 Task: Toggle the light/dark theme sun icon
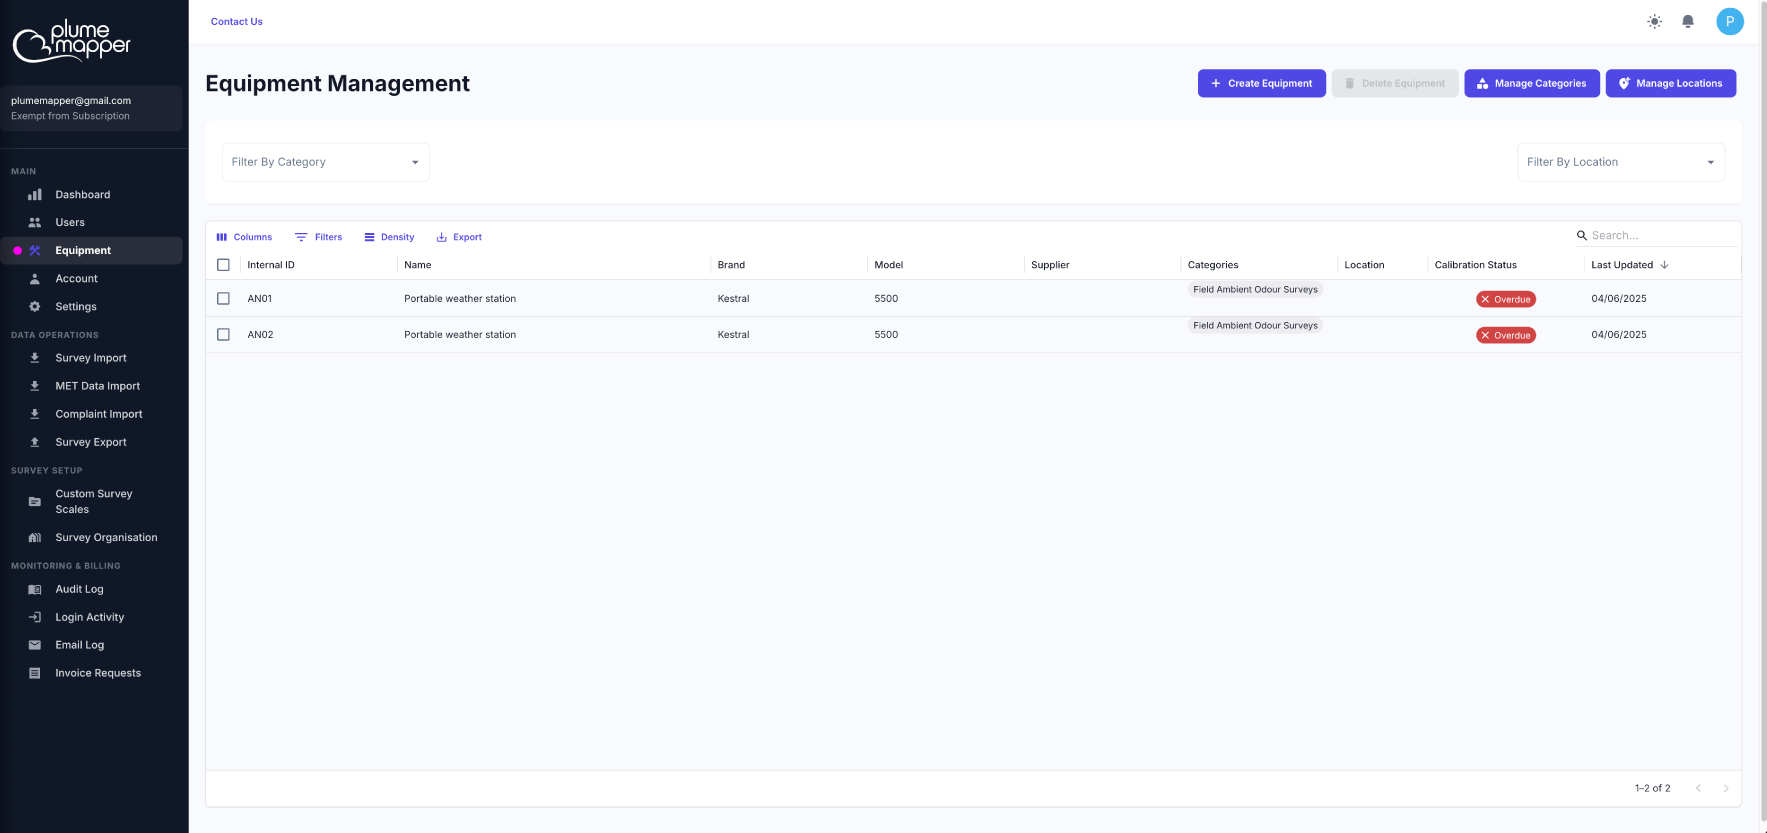click(1655, 21)
